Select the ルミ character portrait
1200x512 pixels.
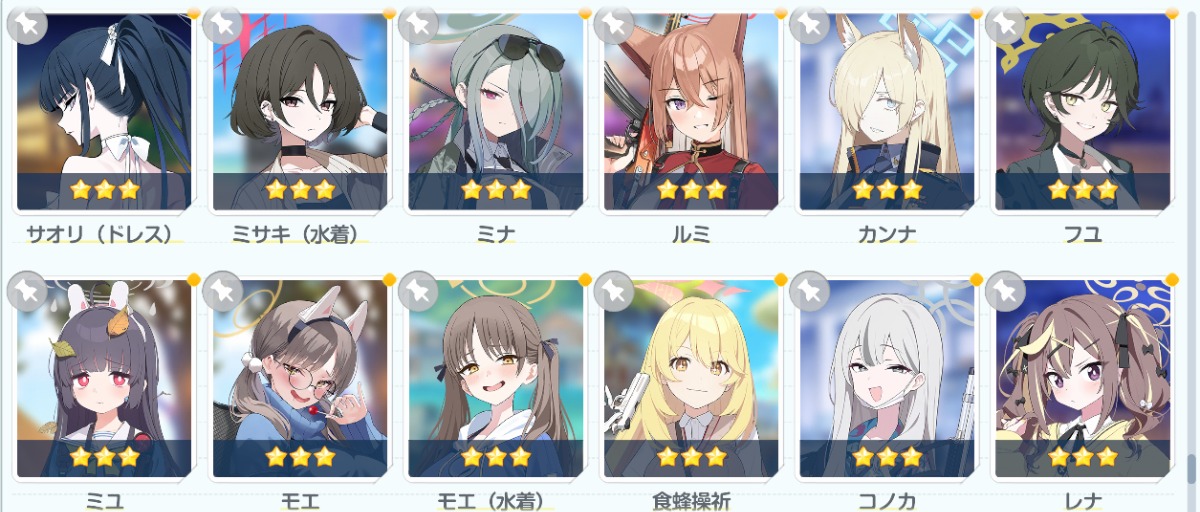[x=691, y=110]
